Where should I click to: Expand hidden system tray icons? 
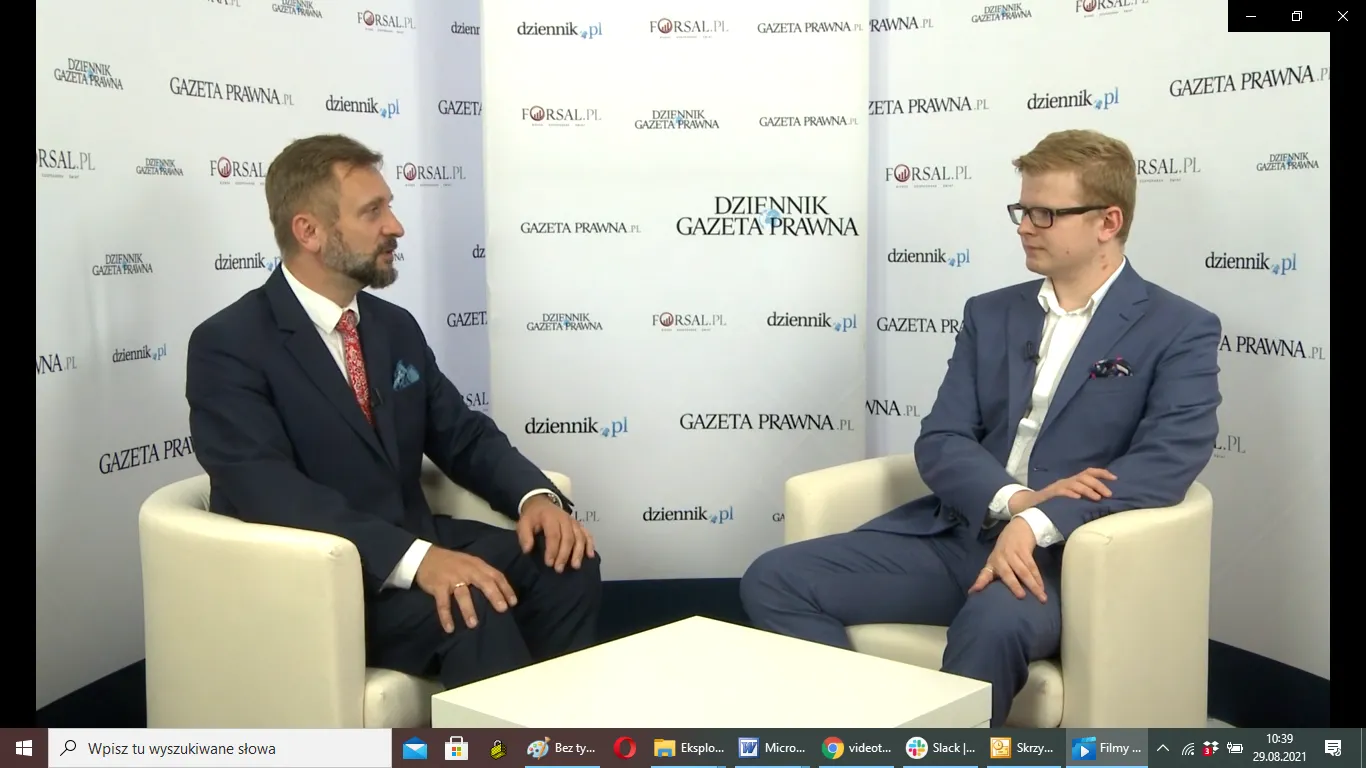(x=1163, y=748)
